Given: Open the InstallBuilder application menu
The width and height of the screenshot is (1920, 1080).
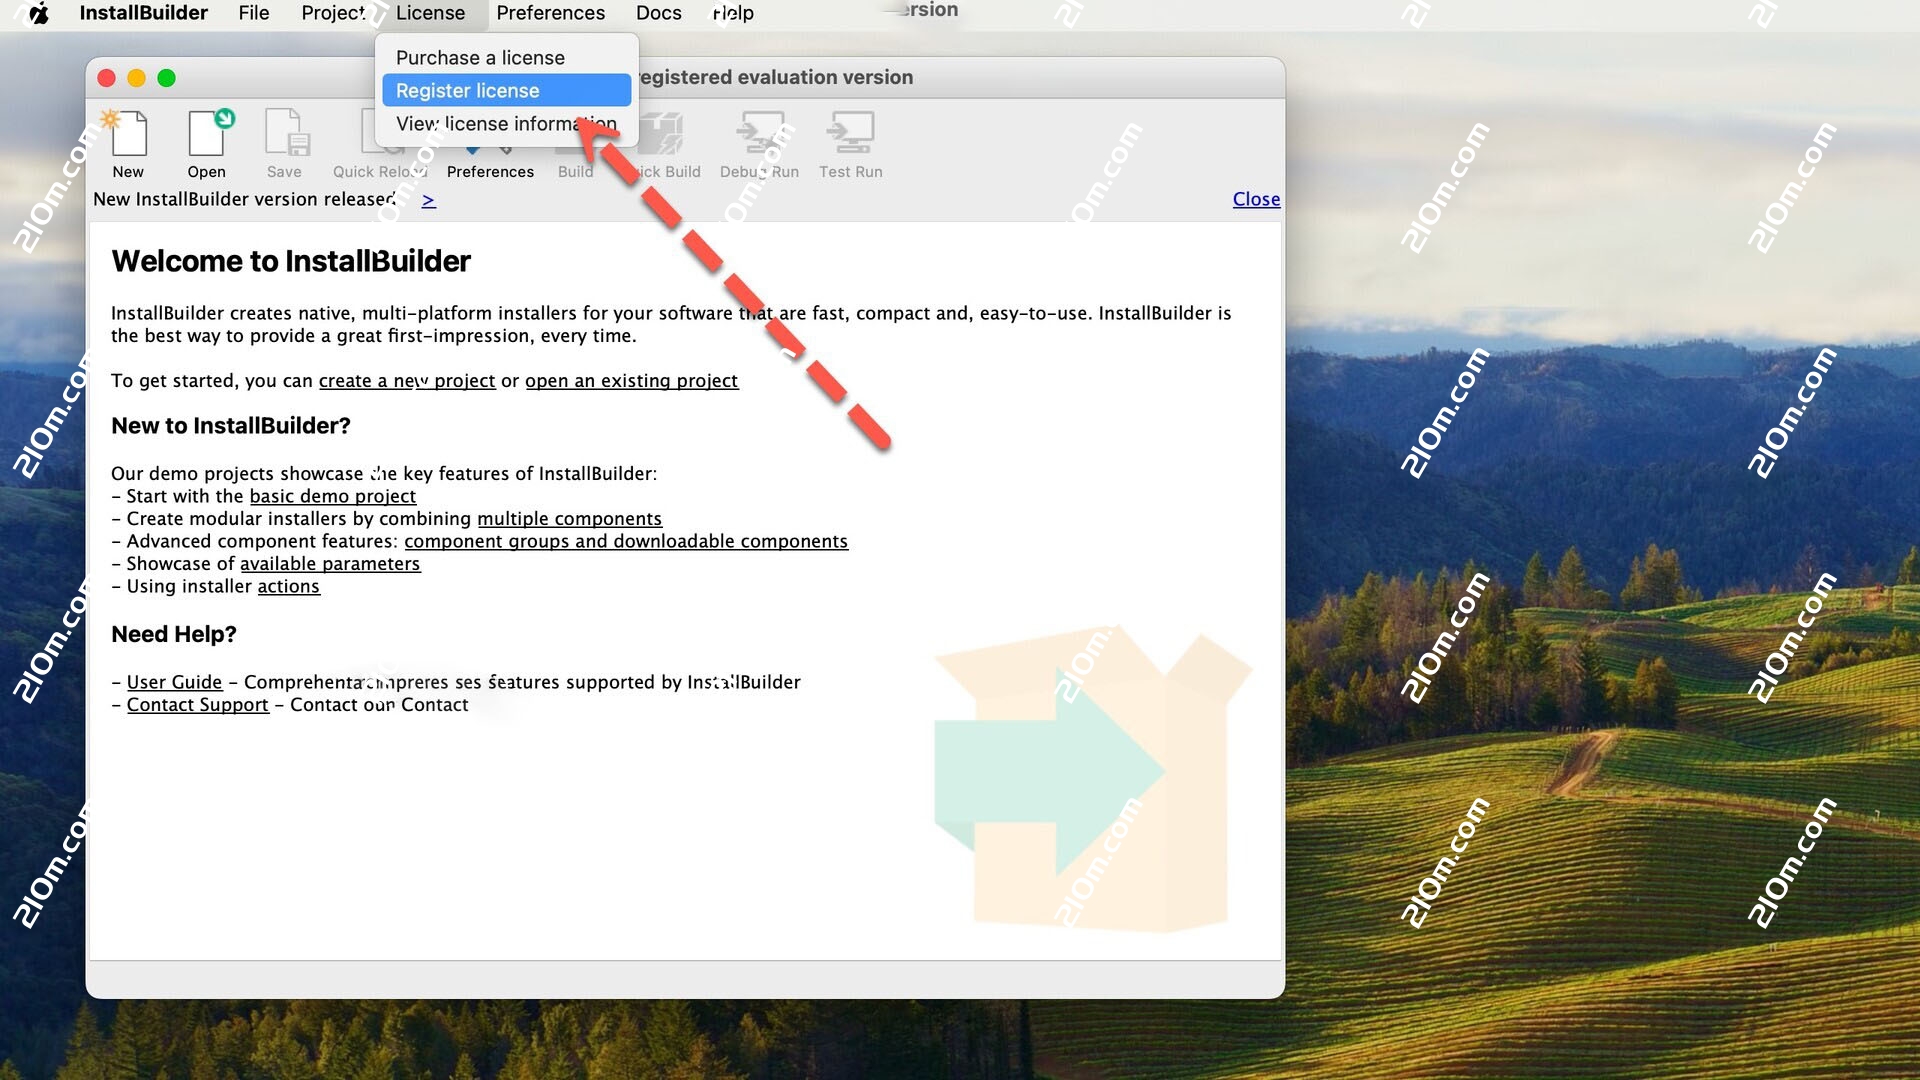Looking at the screenshot, I should pyautogui.click(x=144, y=13).
